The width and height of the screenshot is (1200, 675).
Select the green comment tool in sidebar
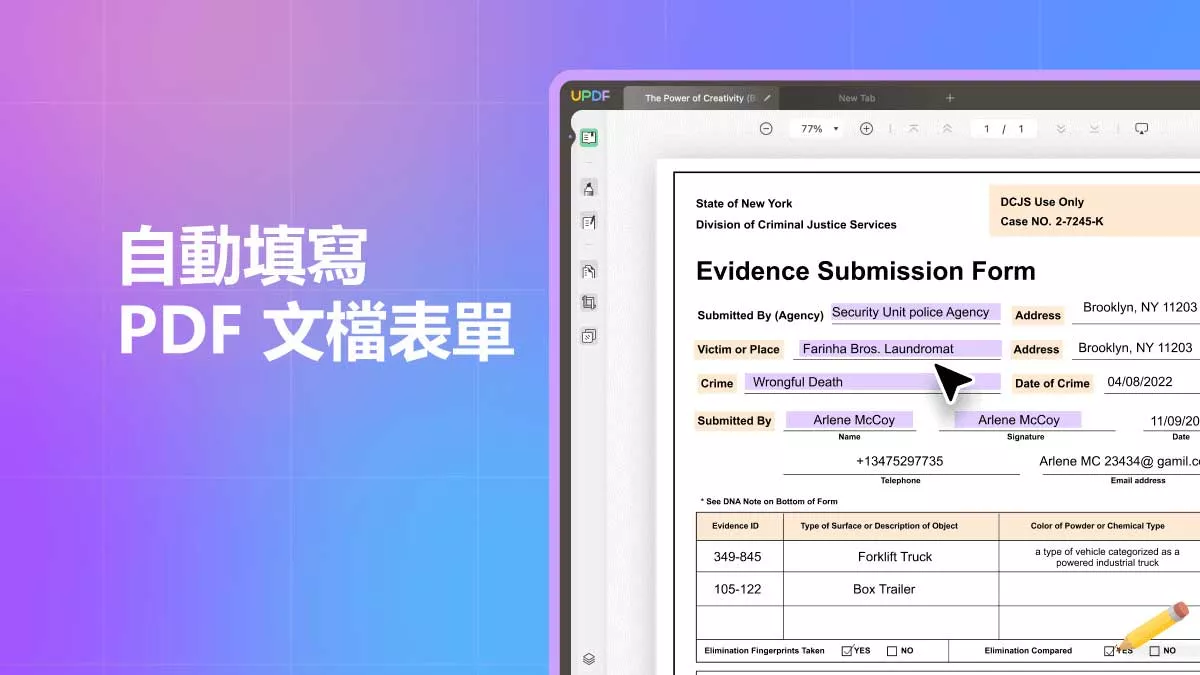(589, 137)
